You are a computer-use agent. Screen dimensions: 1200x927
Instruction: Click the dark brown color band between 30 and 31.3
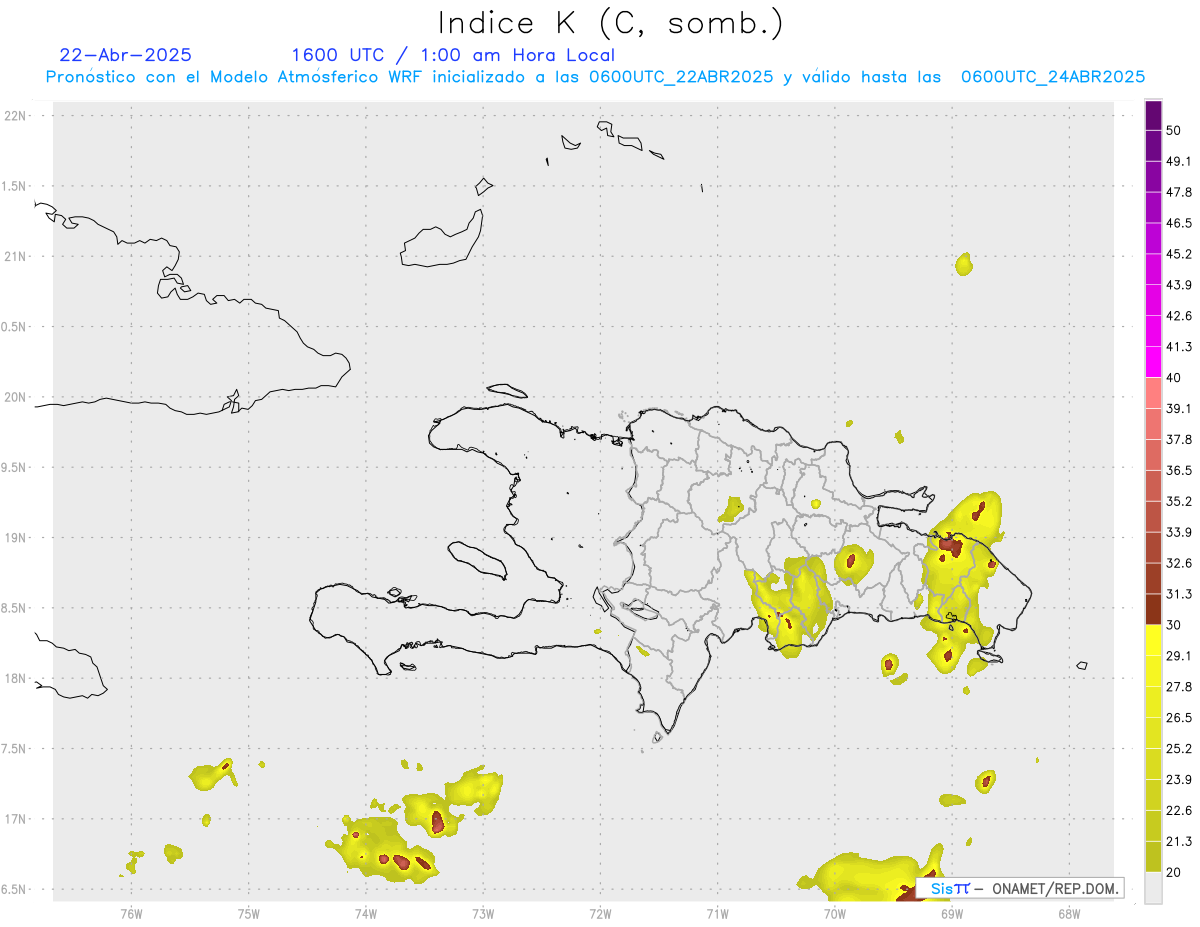[1153, 609]
